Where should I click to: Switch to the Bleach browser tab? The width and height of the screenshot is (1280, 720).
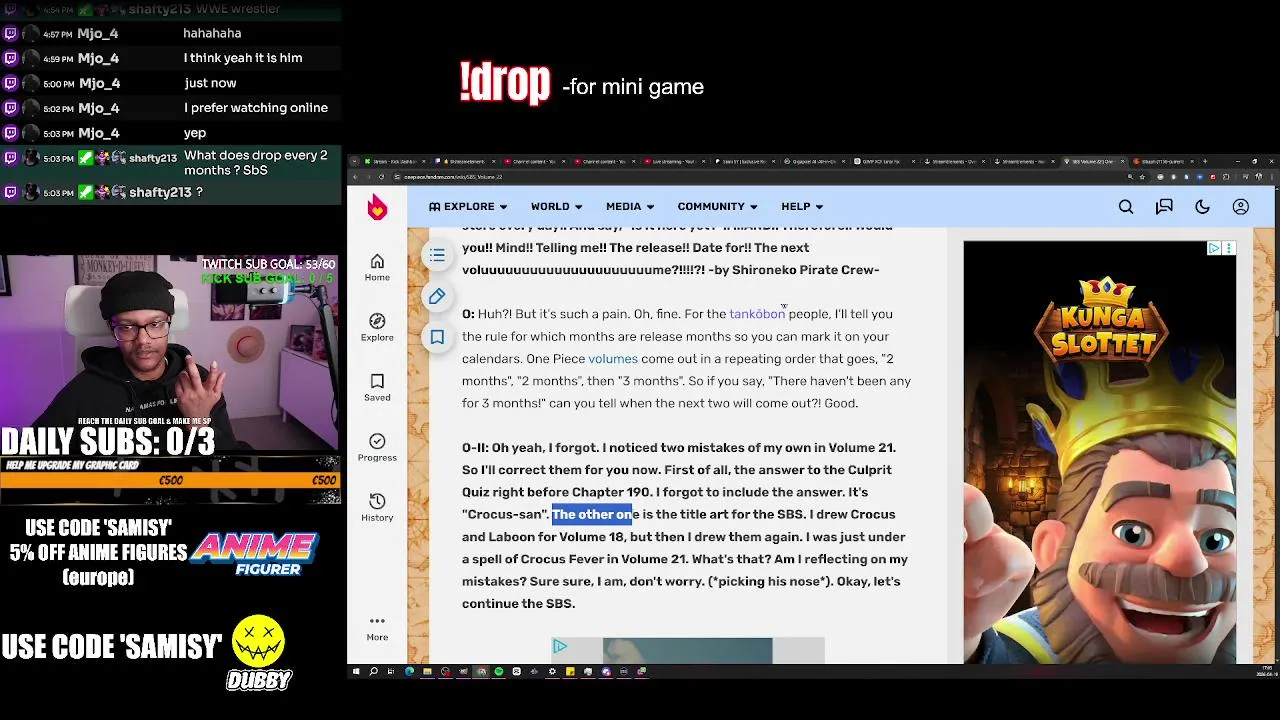(x=1164, y=161)
